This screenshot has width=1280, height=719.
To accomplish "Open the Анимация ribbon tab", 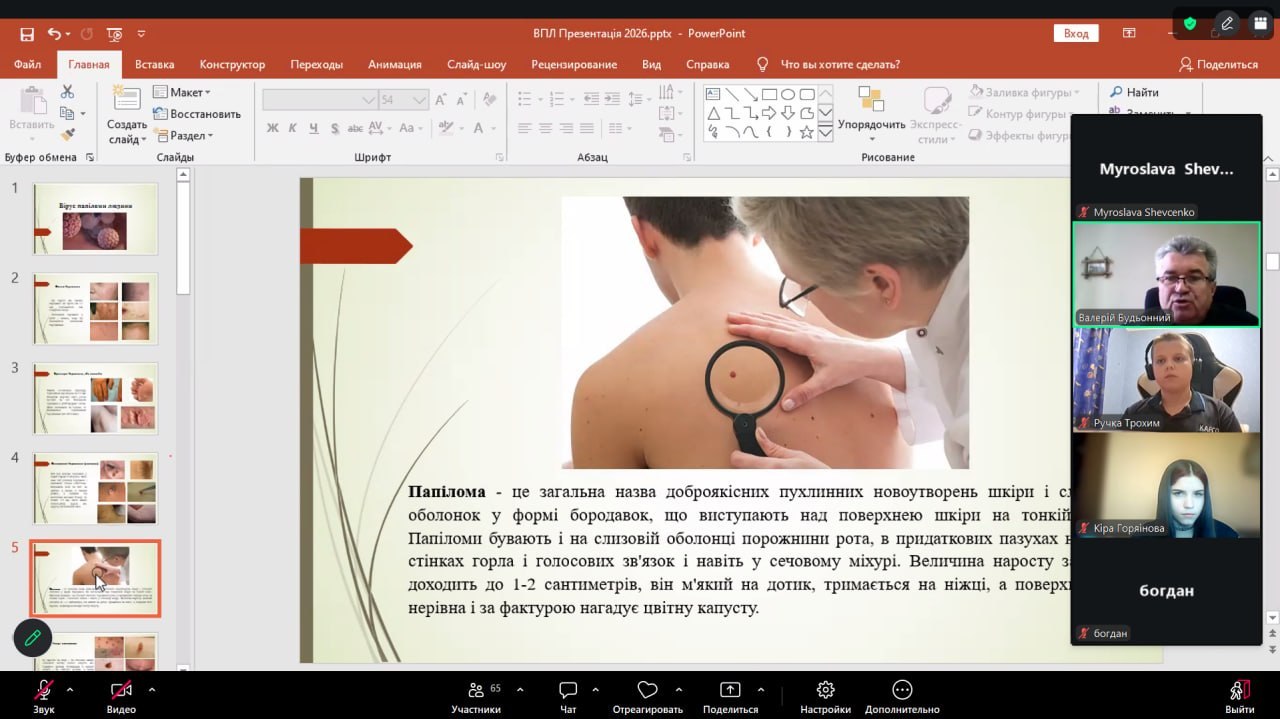I will point(394,64).
